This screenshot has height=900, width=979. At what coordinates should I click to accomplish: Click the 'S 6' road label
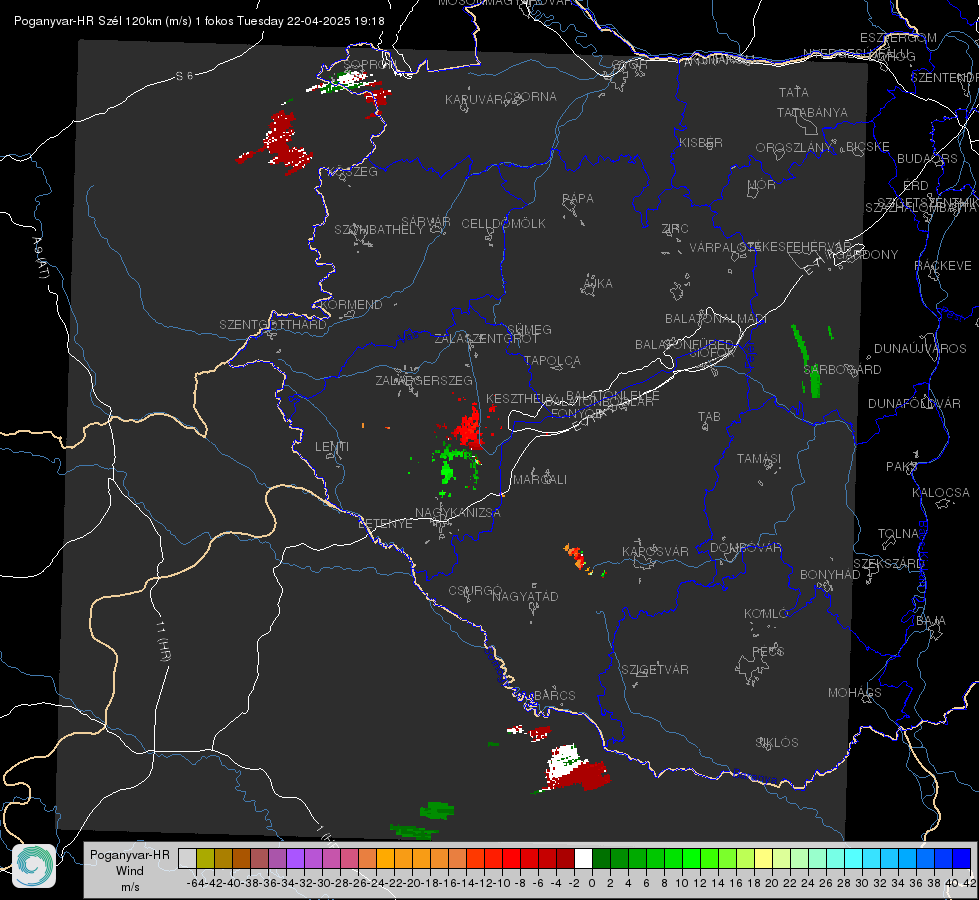pos(184,76)
